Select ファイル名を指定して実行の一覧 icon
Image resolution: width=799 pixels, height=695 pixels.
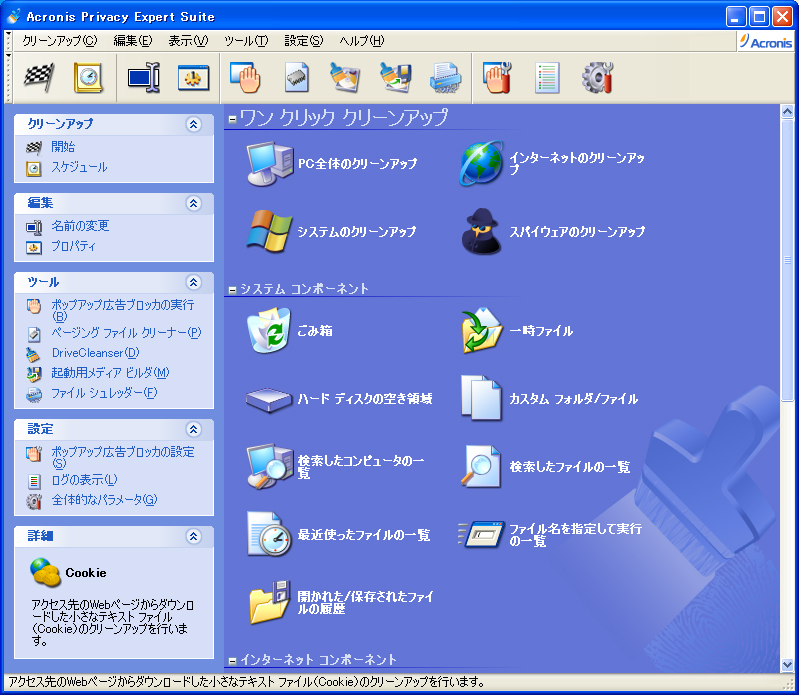(482, 534)
